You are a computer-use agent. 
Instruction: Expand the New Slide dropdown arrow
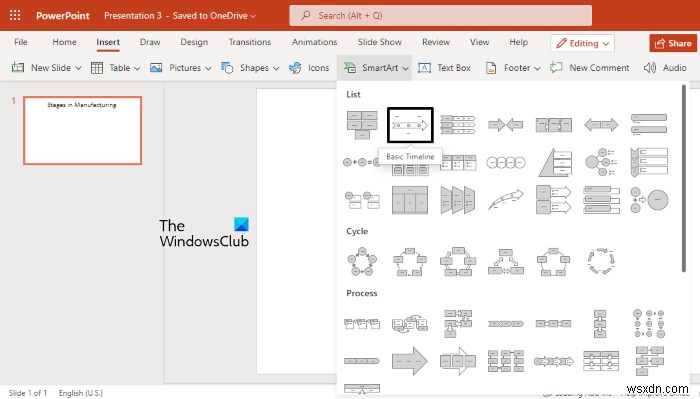(78, 68)
